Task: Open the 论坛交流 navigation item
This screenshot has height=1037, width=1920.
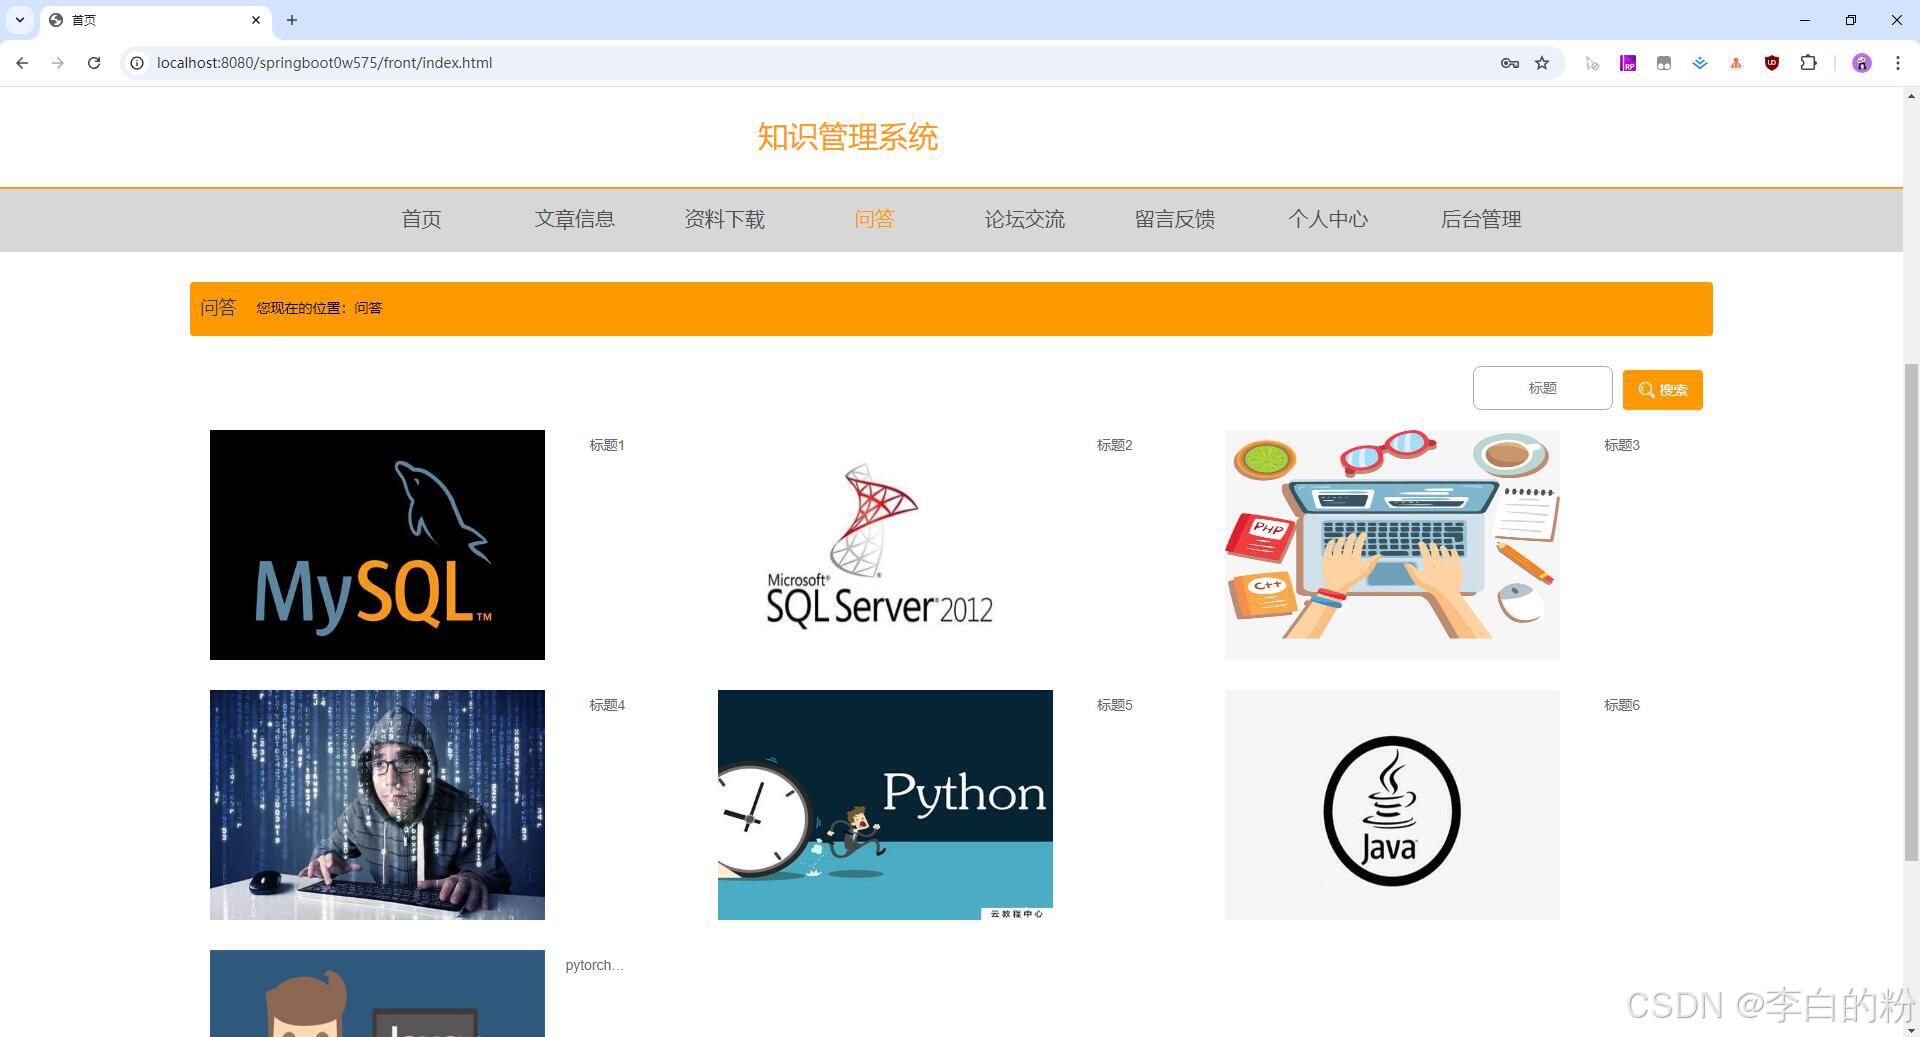Action: (1024, 219)
